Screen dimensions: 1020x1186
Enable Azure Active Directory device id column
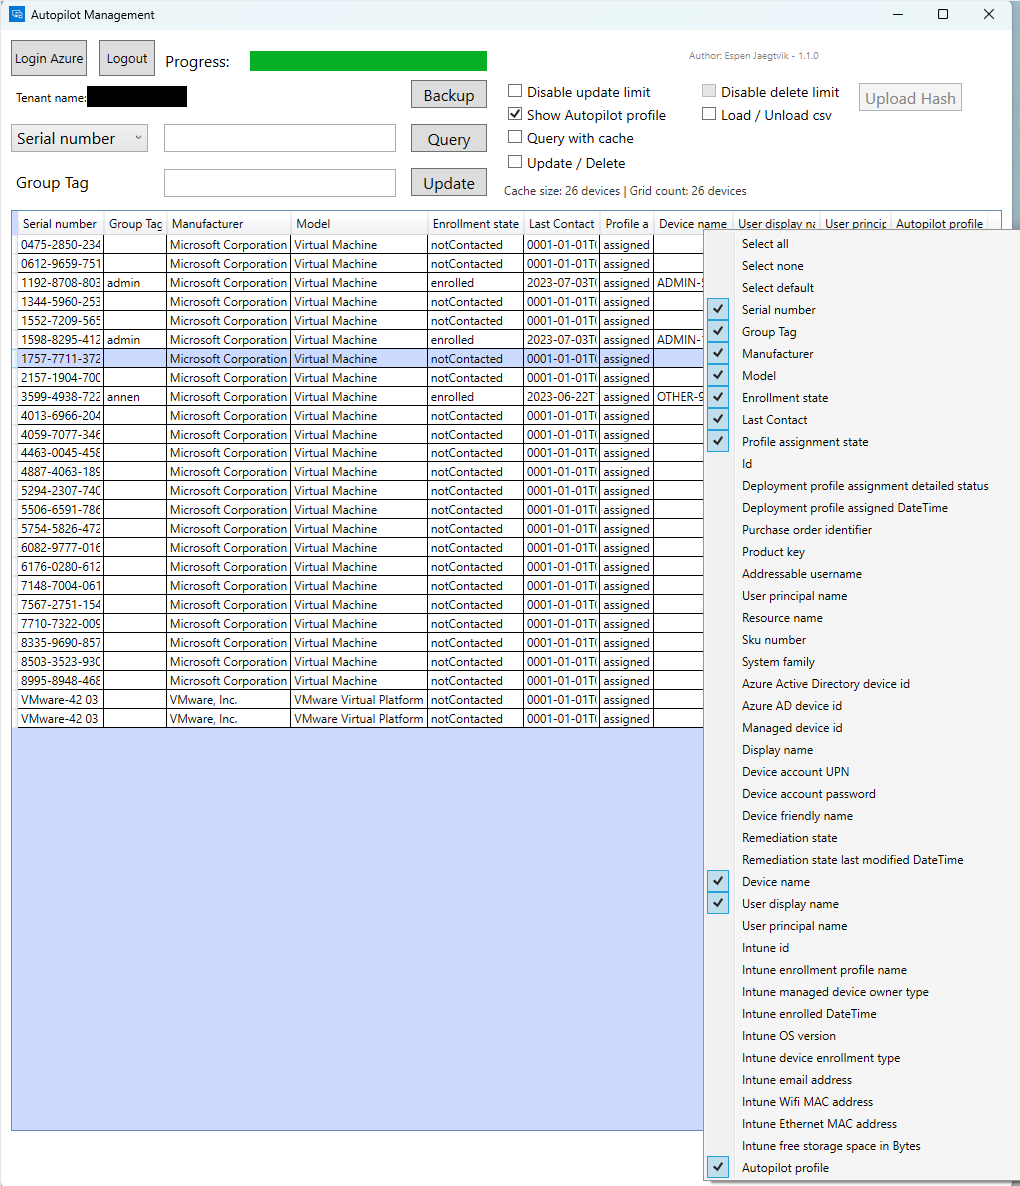point(826,683)
